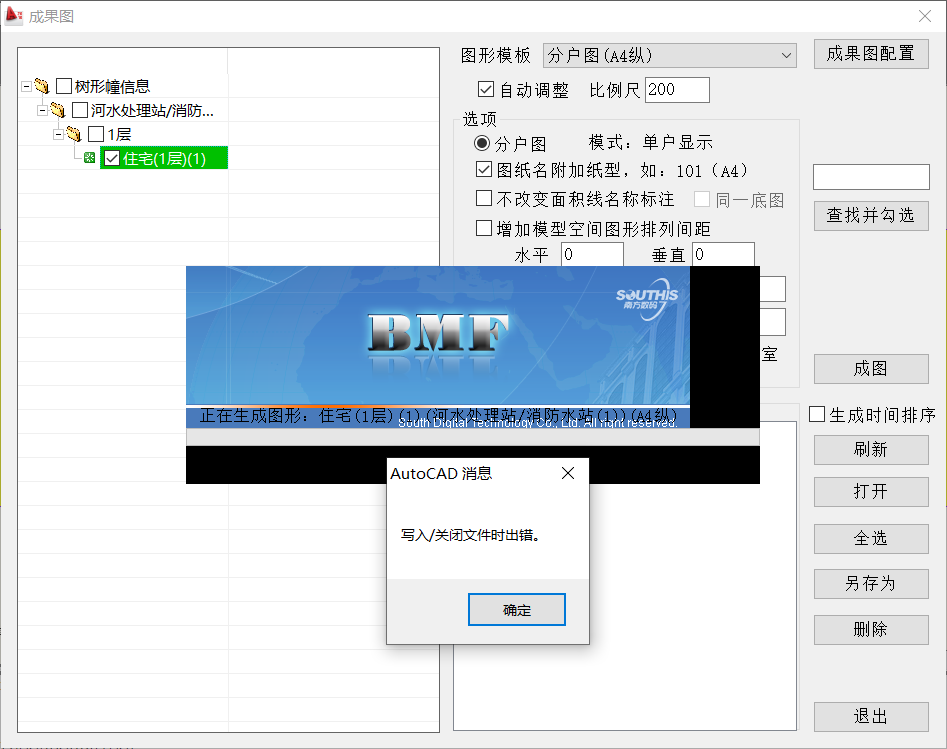The height and width of the screenshot is (749, 947).
Task: Click the 刷新 button
Action: coord(871,450)
